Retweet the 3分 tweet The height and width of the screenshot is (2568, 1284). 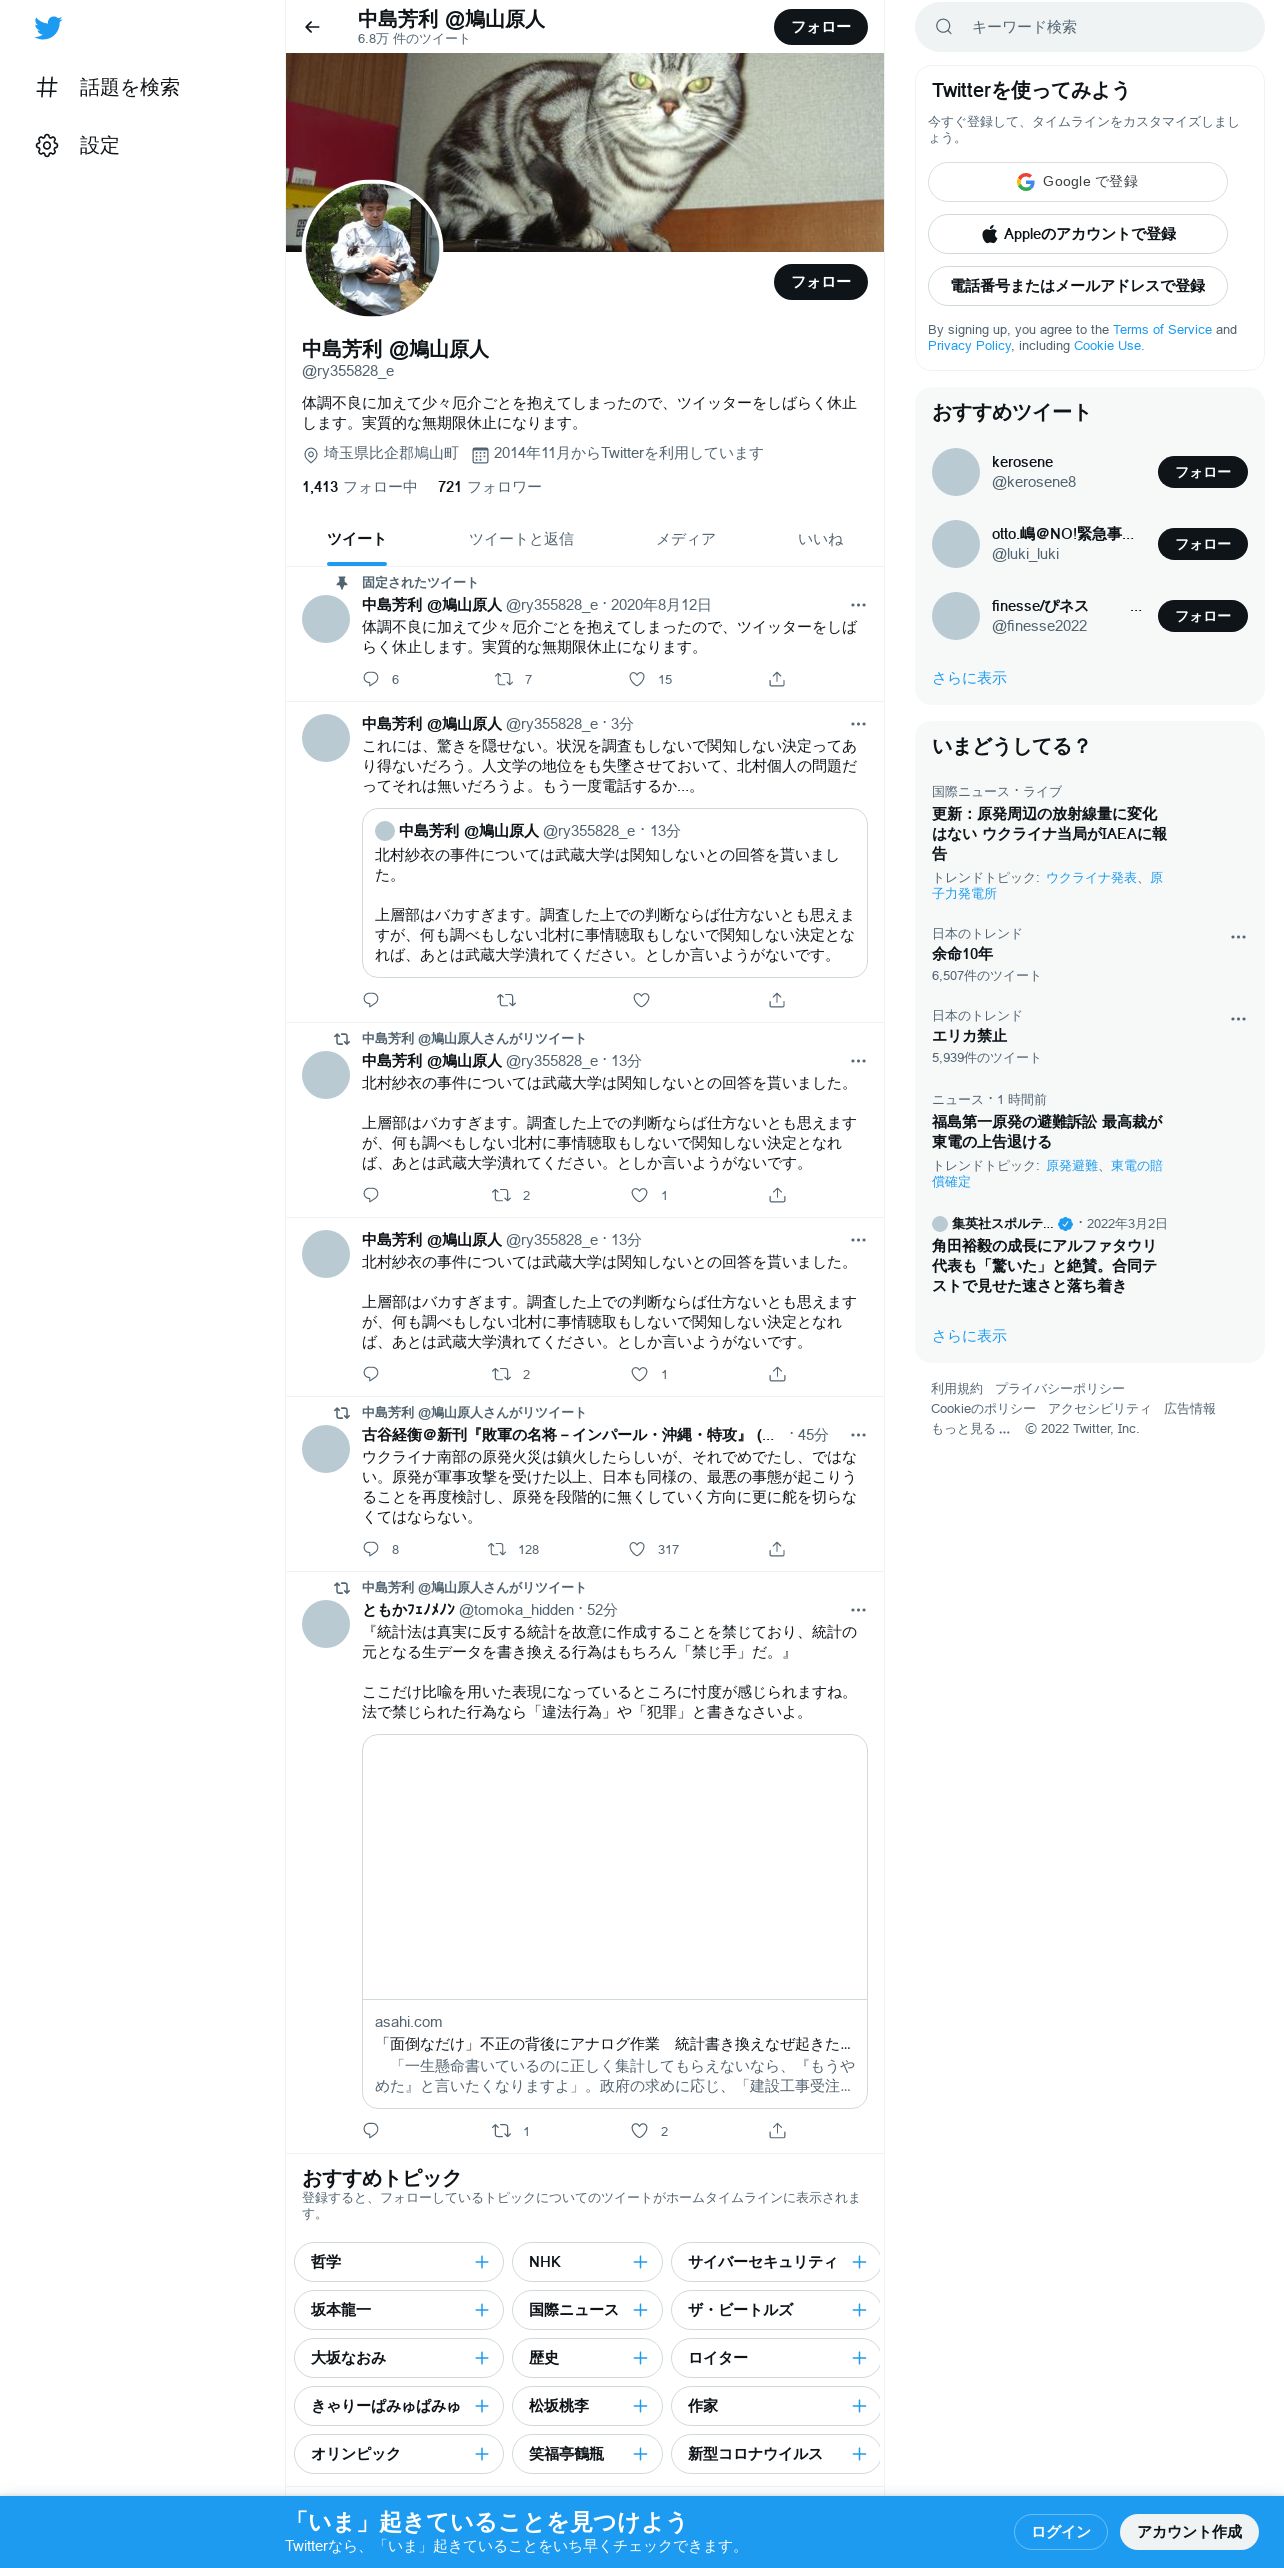[507, 1000]
